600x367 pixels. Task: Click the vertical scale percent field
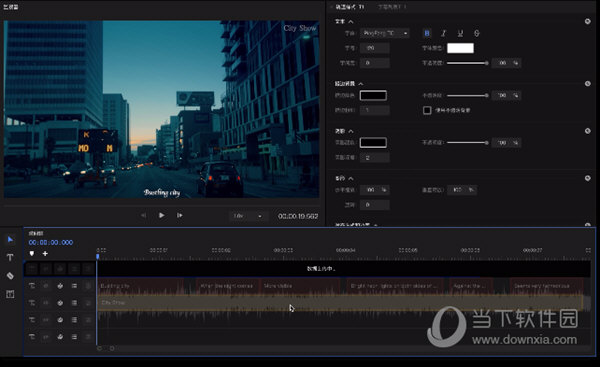click(x=462, y=190)
